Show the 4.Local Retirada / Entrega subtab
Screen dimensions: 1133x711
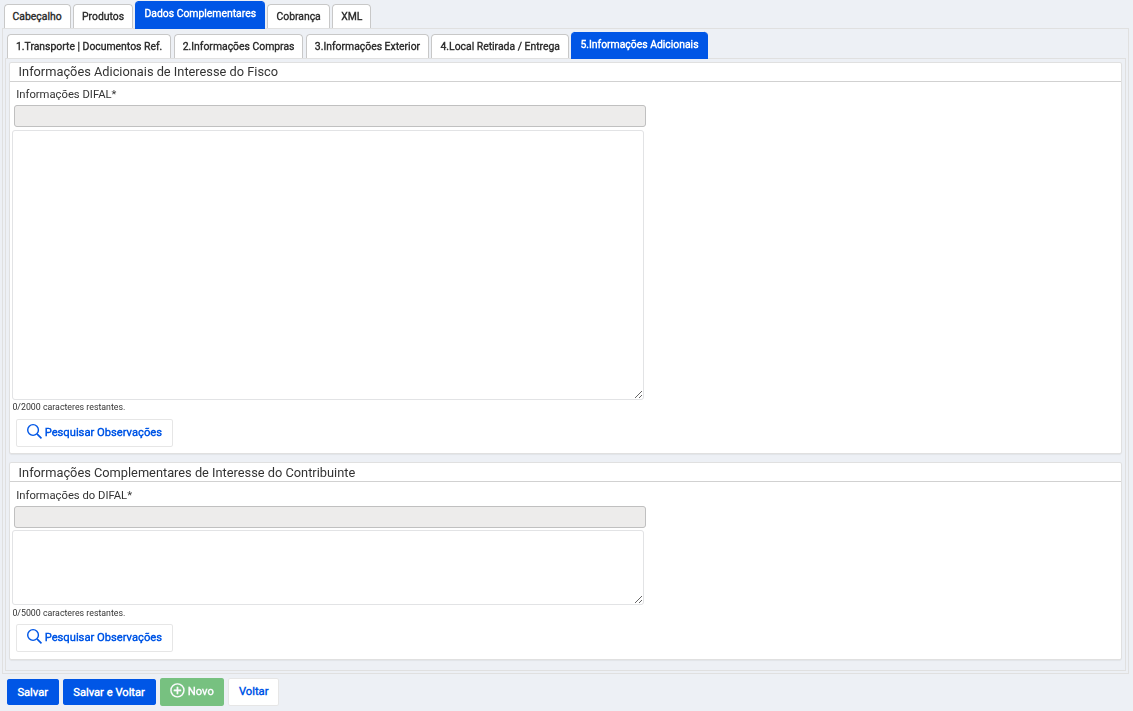click(500, 46)
